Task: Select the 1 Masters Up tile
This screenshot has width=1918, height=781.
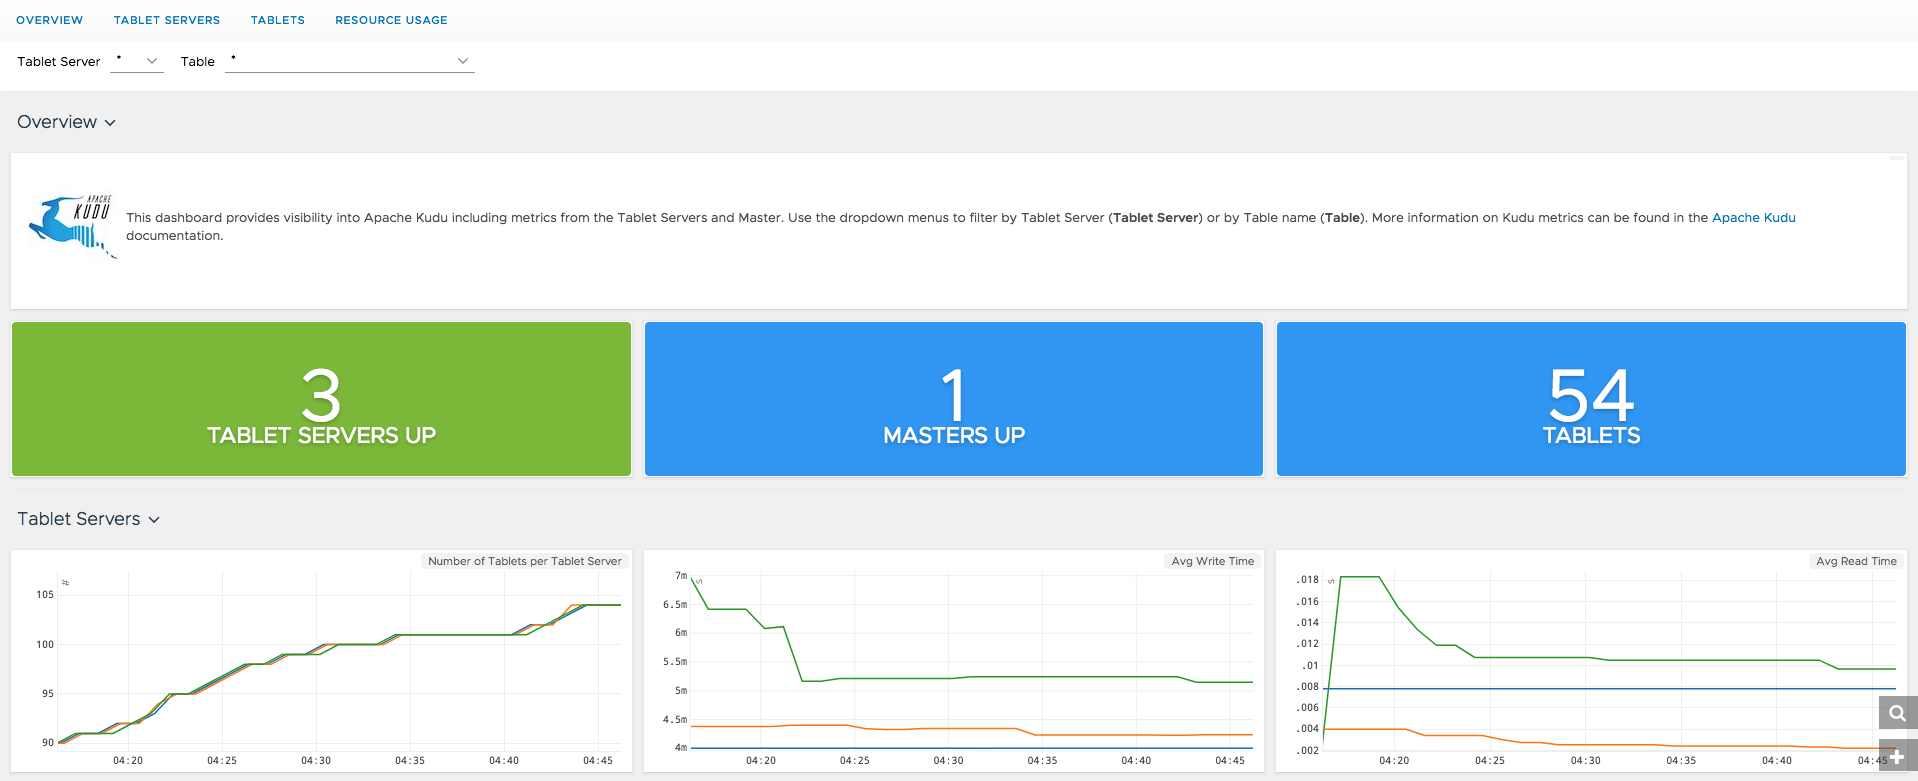Action: [x=954, y=399]
